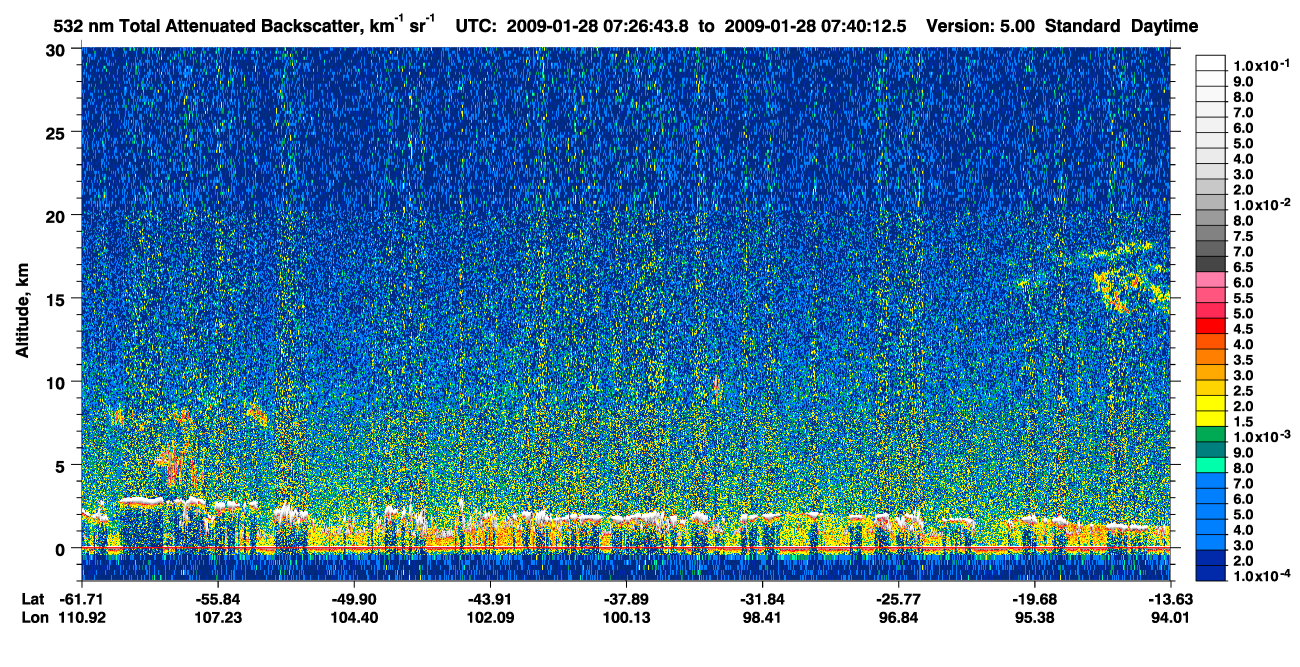The height and width of the screenshot is (667, 1300).
Task: Click the latitude value -19.68
Action: coord(1034,599)
